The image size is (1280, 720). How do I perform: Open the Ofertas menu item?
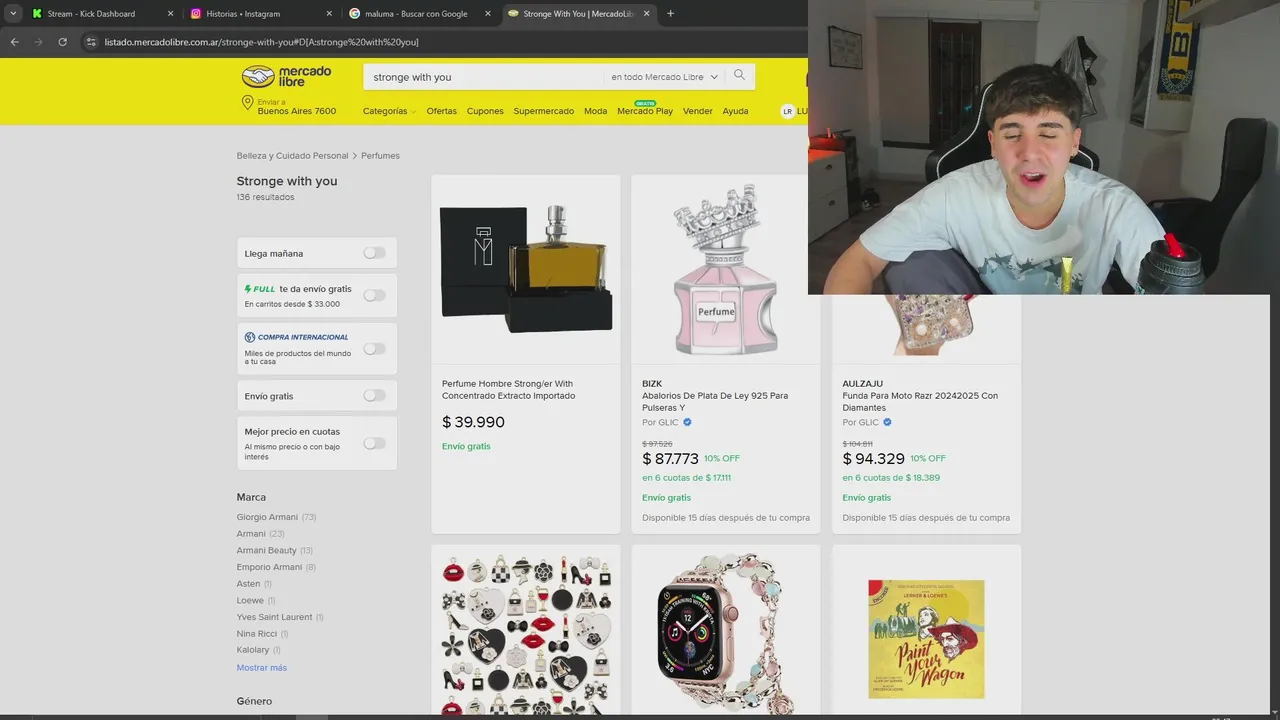441,111
